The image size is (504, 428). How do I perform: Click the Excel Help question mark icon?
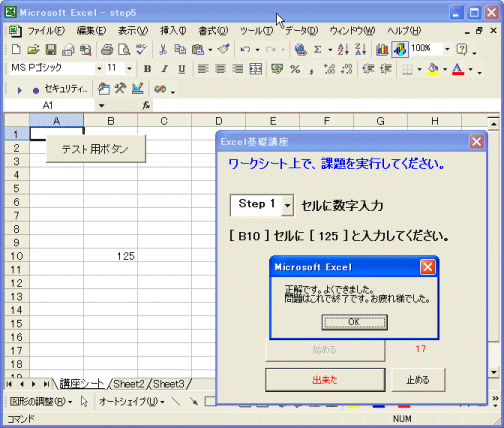click(x=462, y=50)
